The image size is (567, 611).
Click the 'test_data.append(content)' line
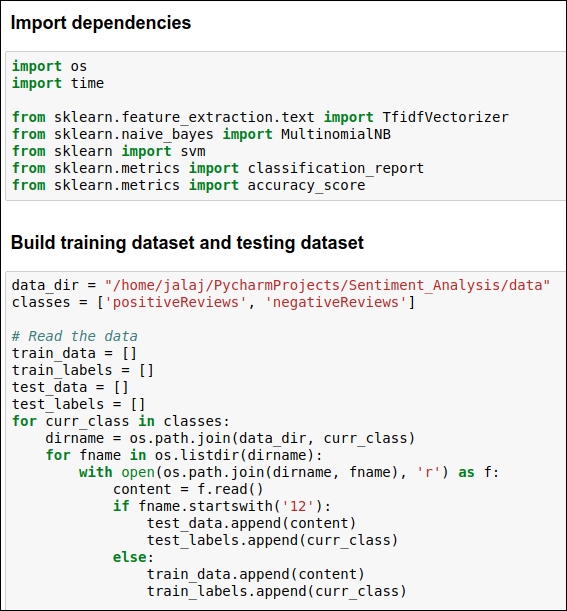[251, 523]
